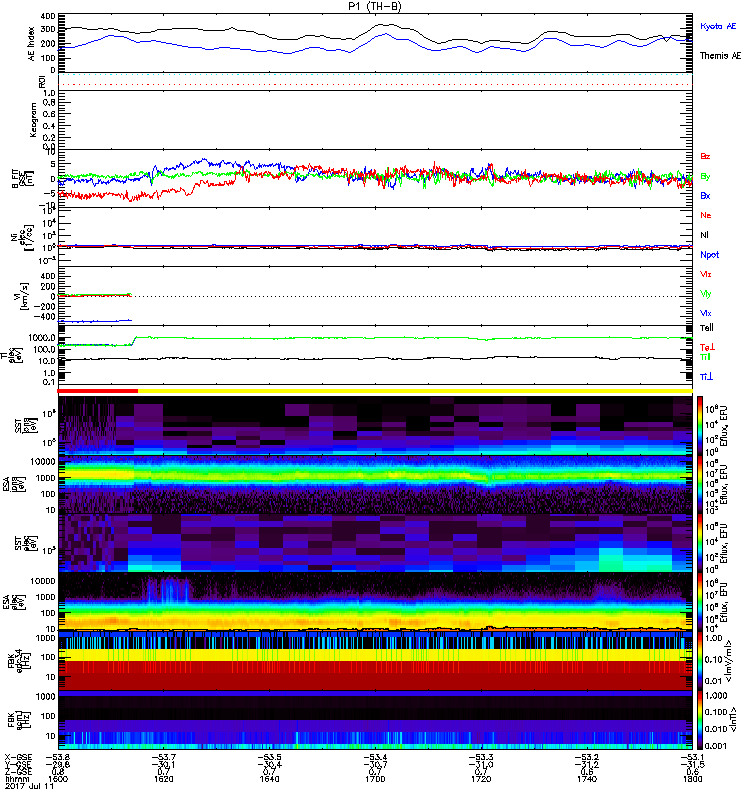Click the X-GSE value -53.1
The width and height of the screenshot is (750, 800).
[692, 757]
